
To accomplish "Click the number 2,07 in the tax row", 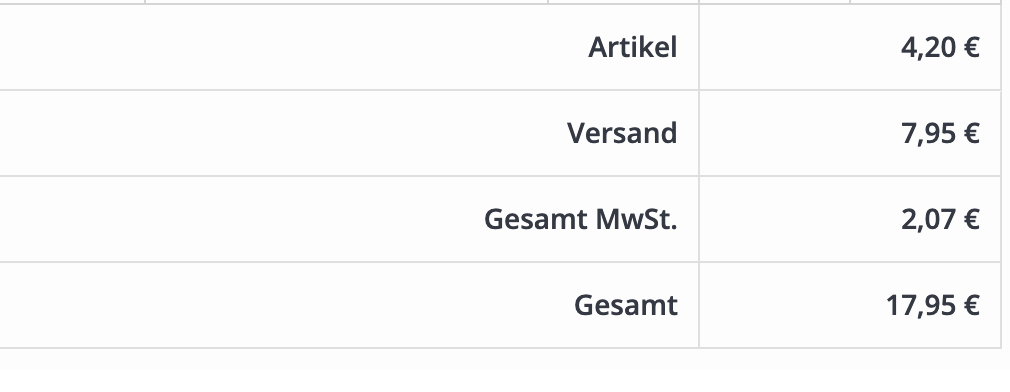I will (x=928, y=219).
